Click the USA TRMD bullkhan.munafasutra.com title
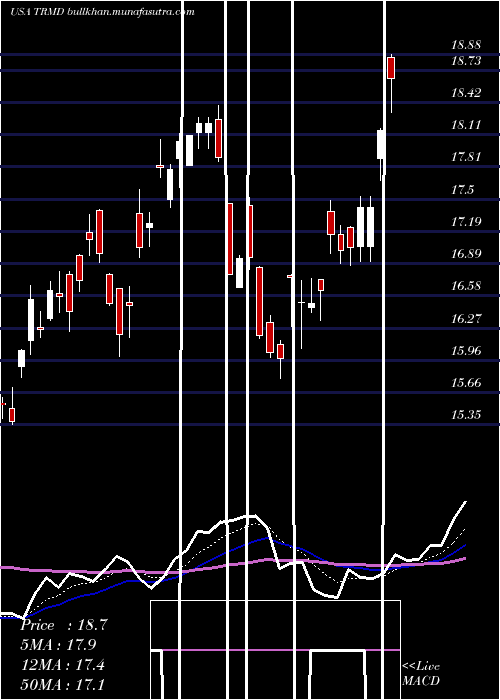This screenshot has width=500, height=700. (x=102, y=12)
